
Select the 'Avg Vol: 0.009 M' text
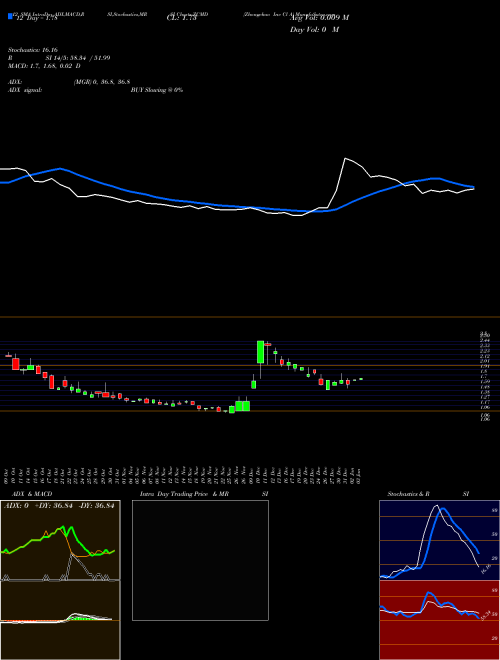[319, 17]
